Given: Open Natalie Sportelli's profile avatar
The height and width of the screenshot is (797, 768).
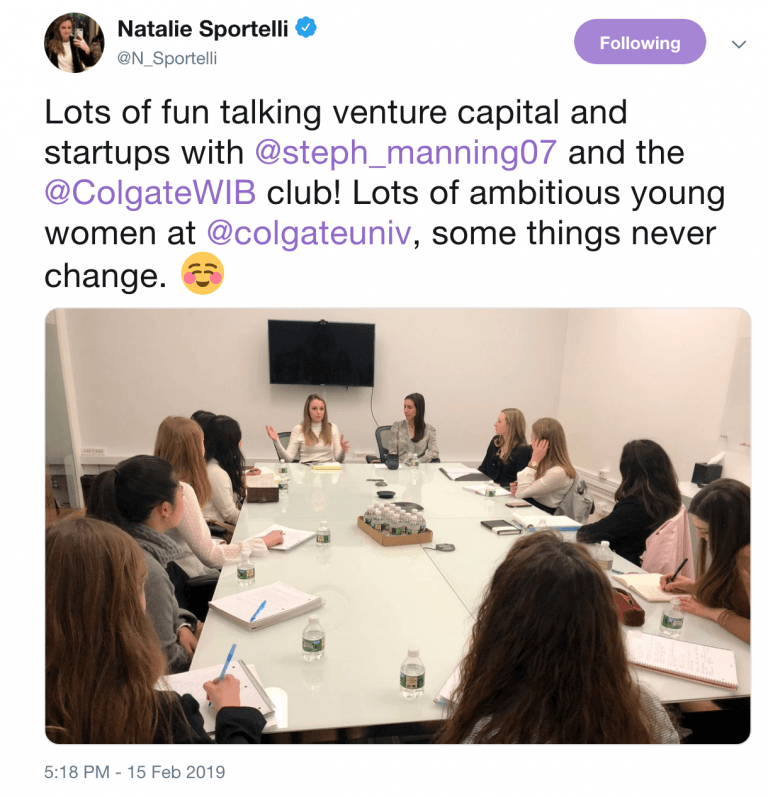Looking at the screenshot, I should pyautogui.click(x=73, y=42).
